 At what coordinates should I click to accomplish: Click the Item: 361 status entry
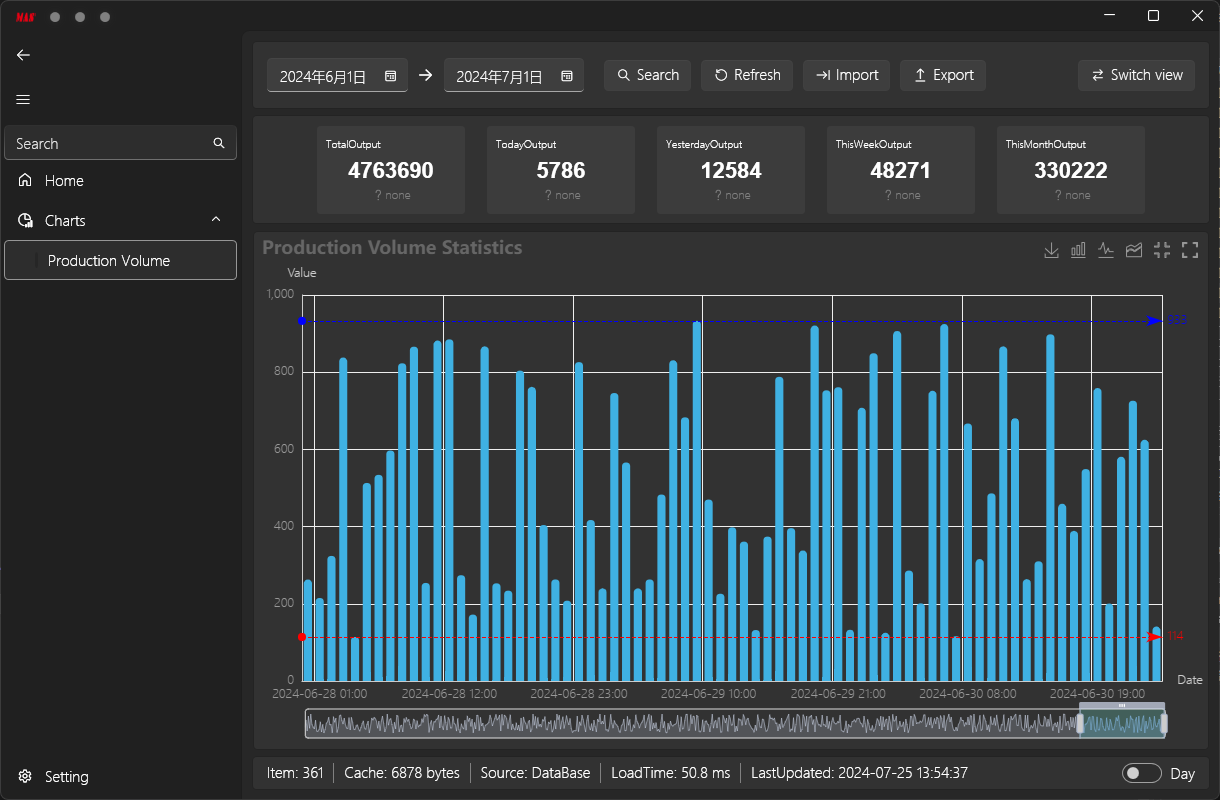[295, 773]
